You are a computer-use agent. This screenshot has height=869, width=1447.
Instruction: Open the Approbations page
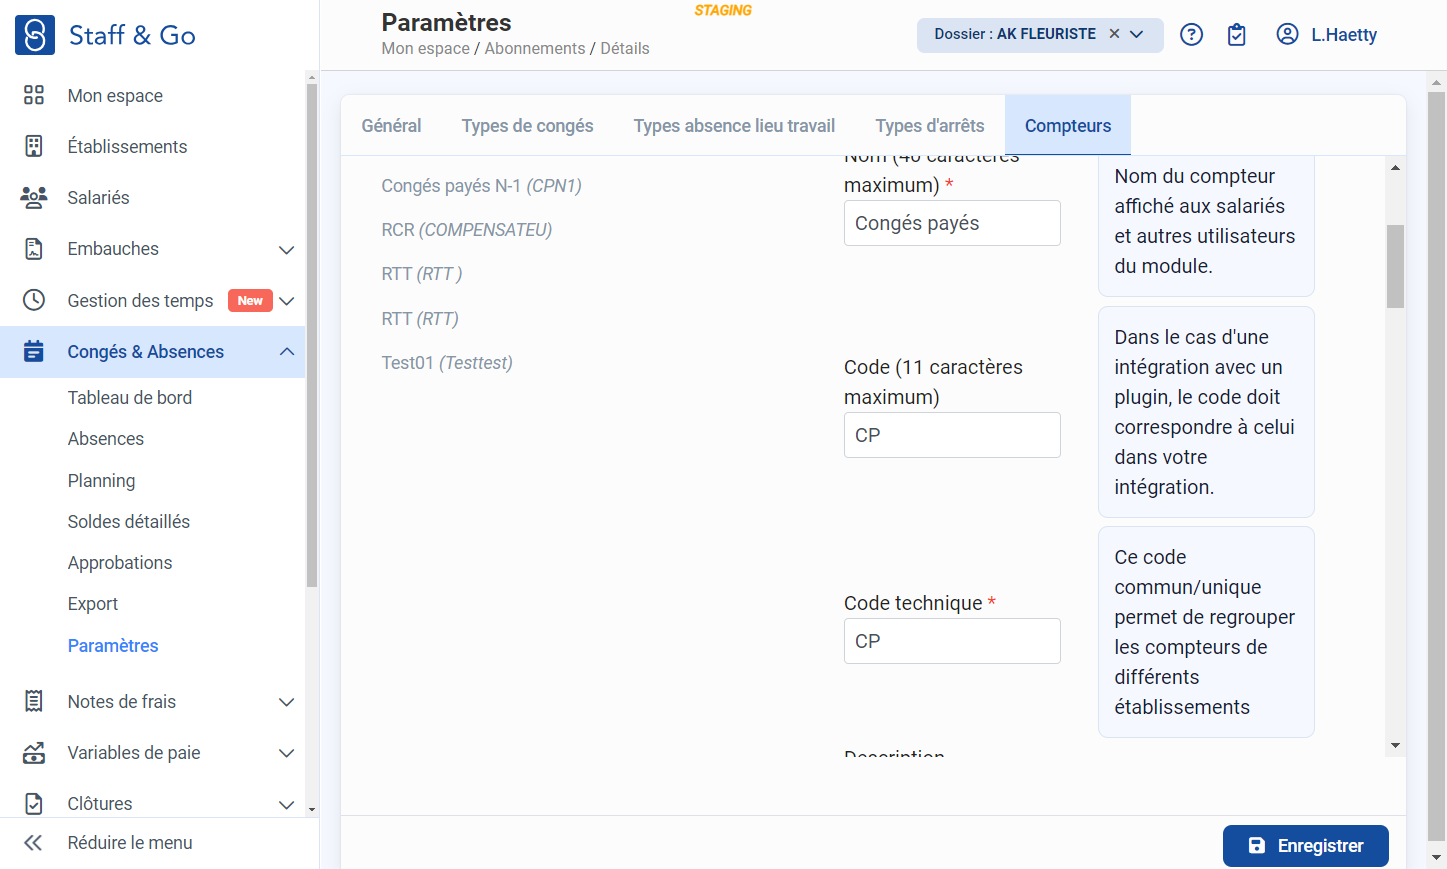click(x=120, y=563)
